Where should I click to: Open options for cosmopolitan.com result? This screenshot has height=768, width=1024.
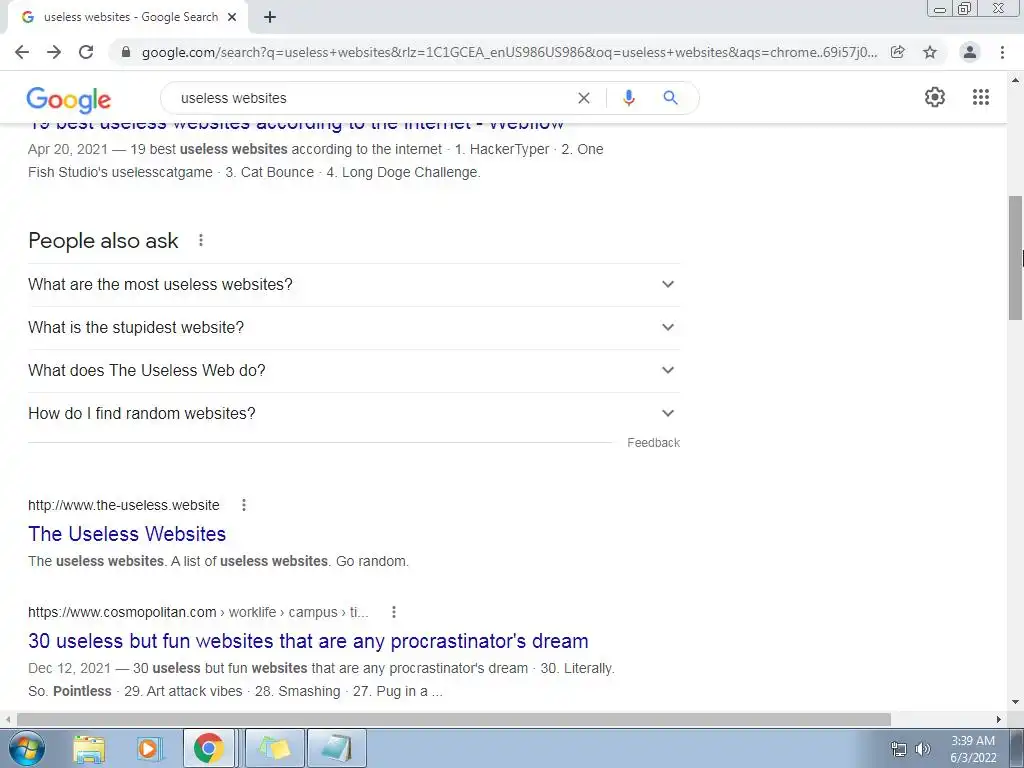pos(394,612)
